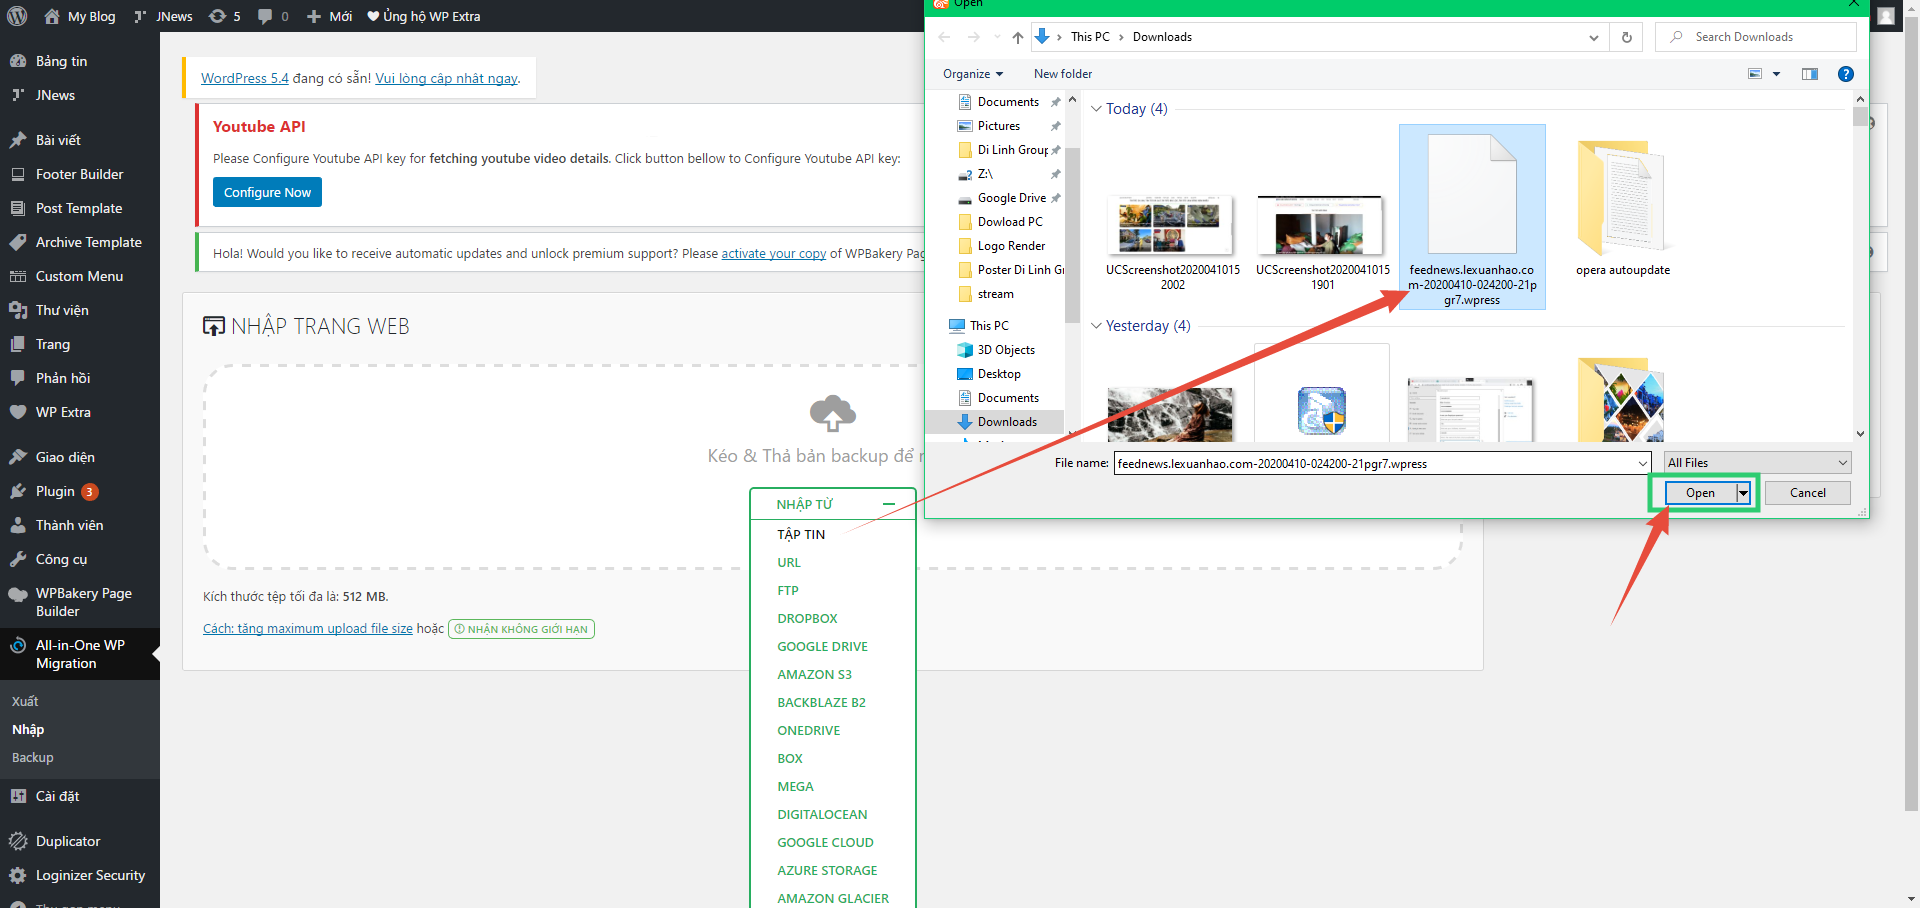Click the All-in-One WP Migration icon
Screen dimensions: 1920x908
click(18, 645)
